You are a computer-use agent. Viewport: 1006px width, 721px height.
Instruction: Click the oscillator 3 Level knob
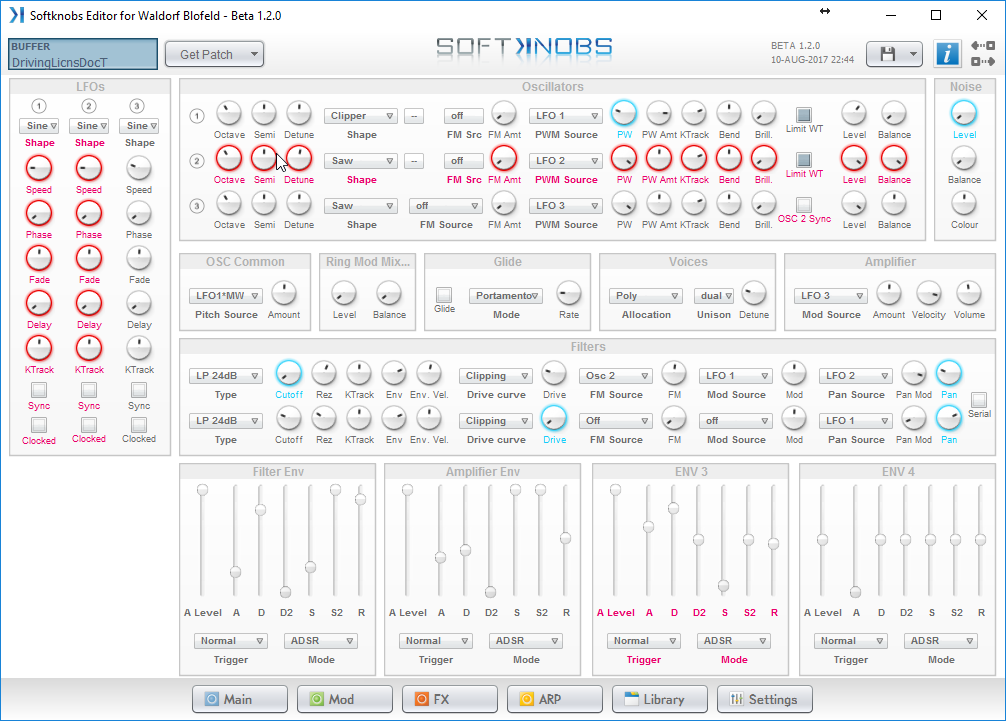click(854, 203)
